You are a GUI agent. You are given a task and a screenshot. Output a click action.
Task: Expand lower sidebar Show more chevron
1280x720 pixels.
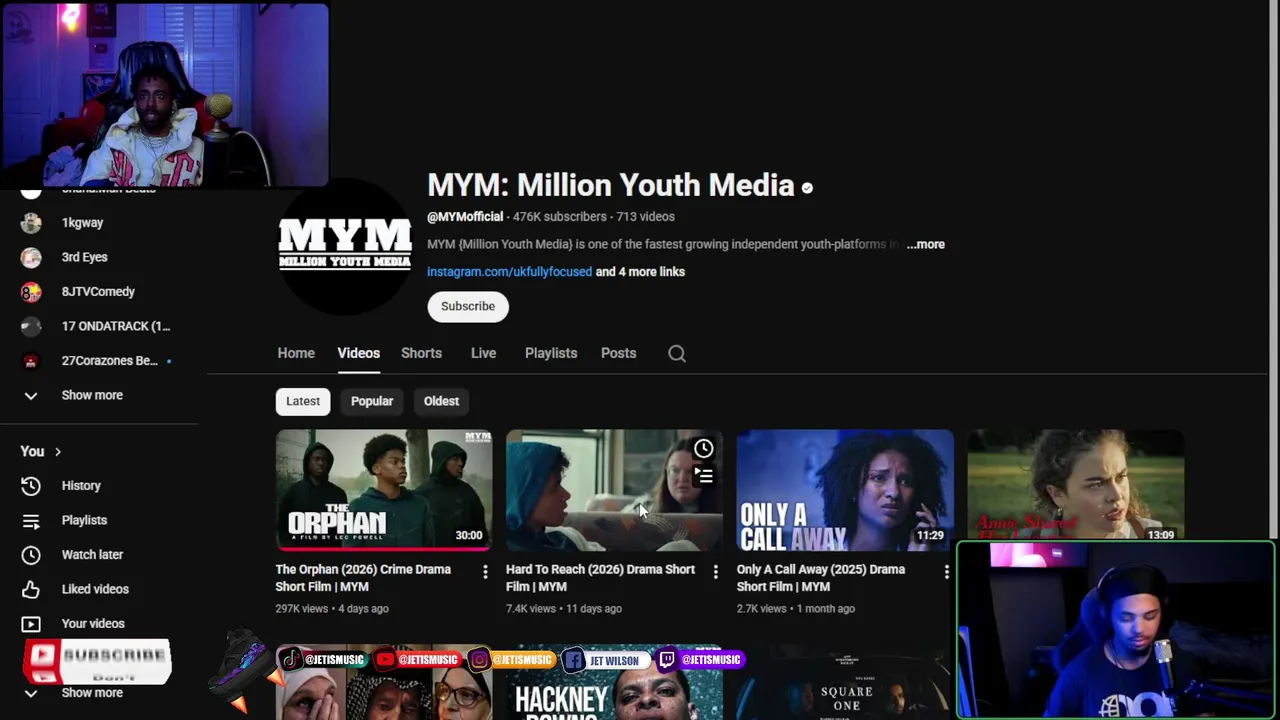point(31,693)
